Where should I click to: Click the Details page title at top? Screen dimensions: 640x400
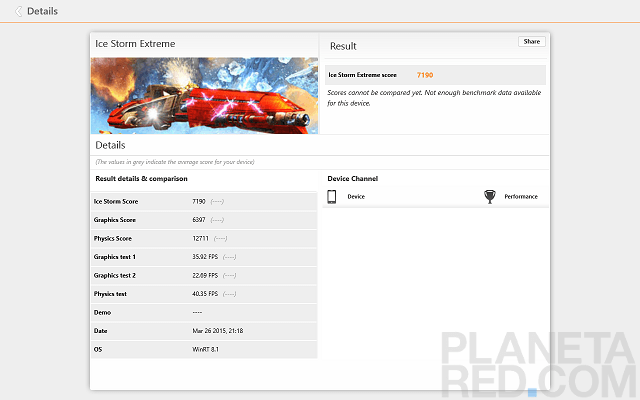42,12
